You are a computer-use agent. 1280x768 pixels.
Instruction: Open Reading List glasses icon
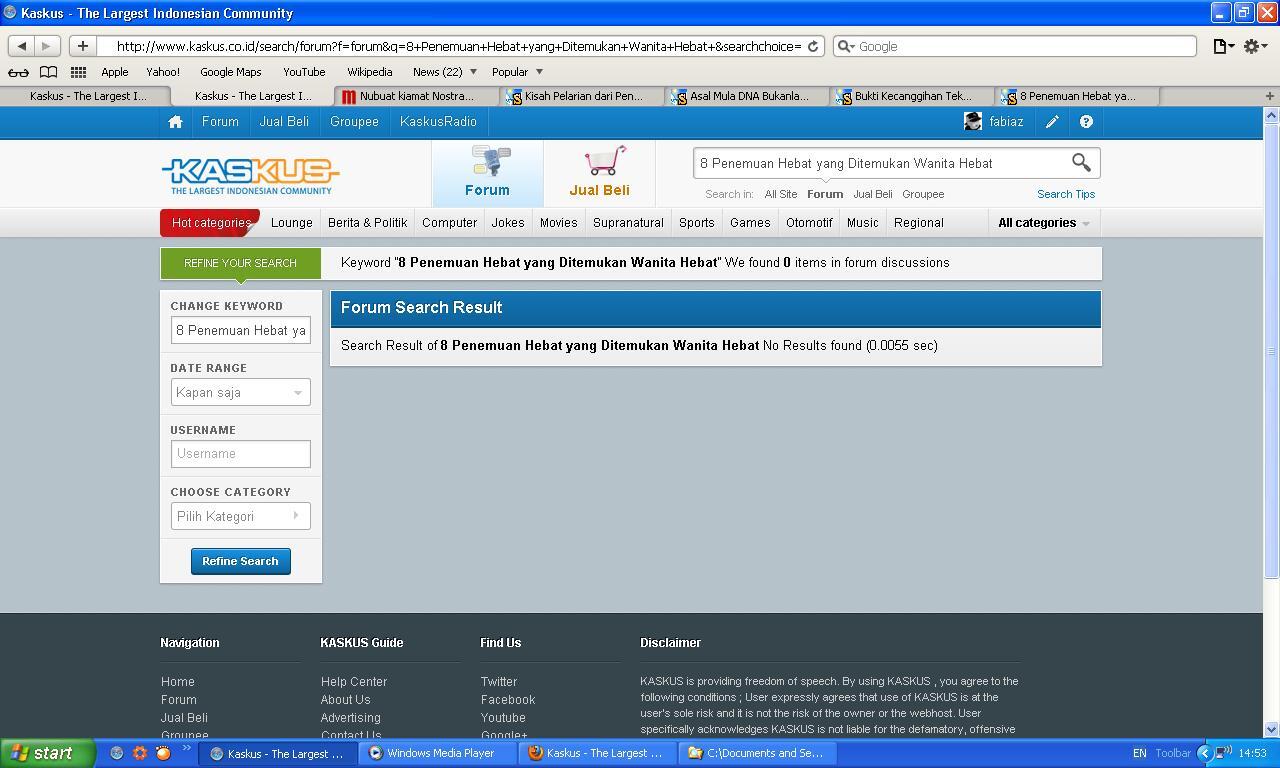point(18,72)
